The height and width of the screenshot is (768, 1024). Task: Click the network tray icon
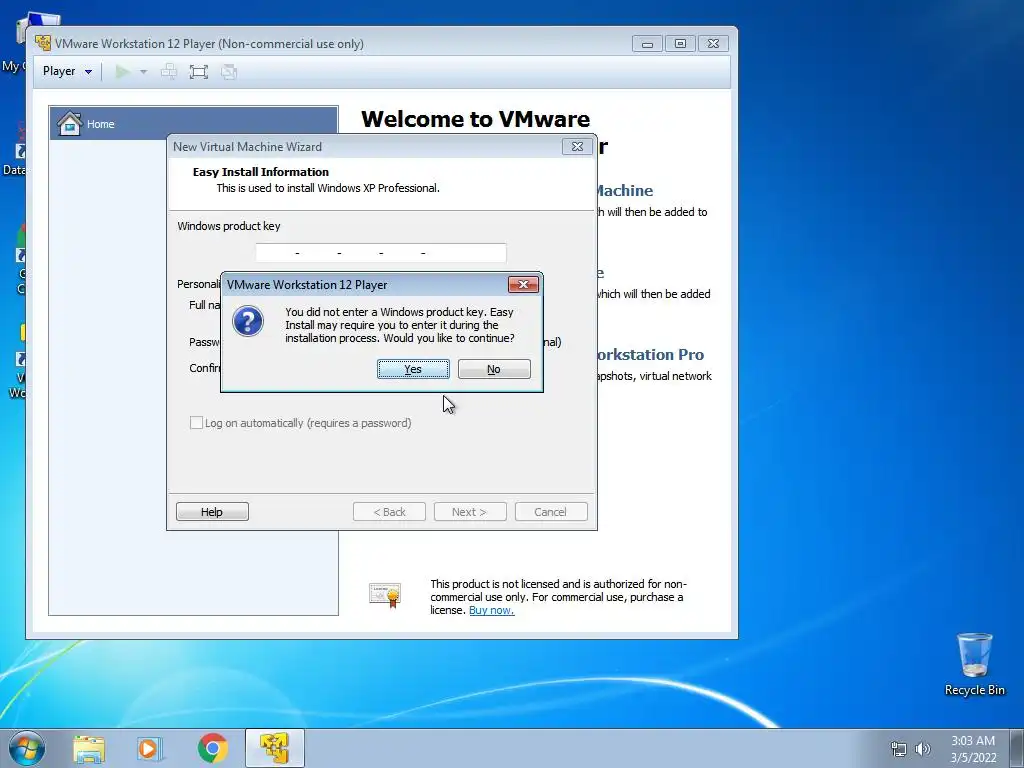click(x=899, y=749)
